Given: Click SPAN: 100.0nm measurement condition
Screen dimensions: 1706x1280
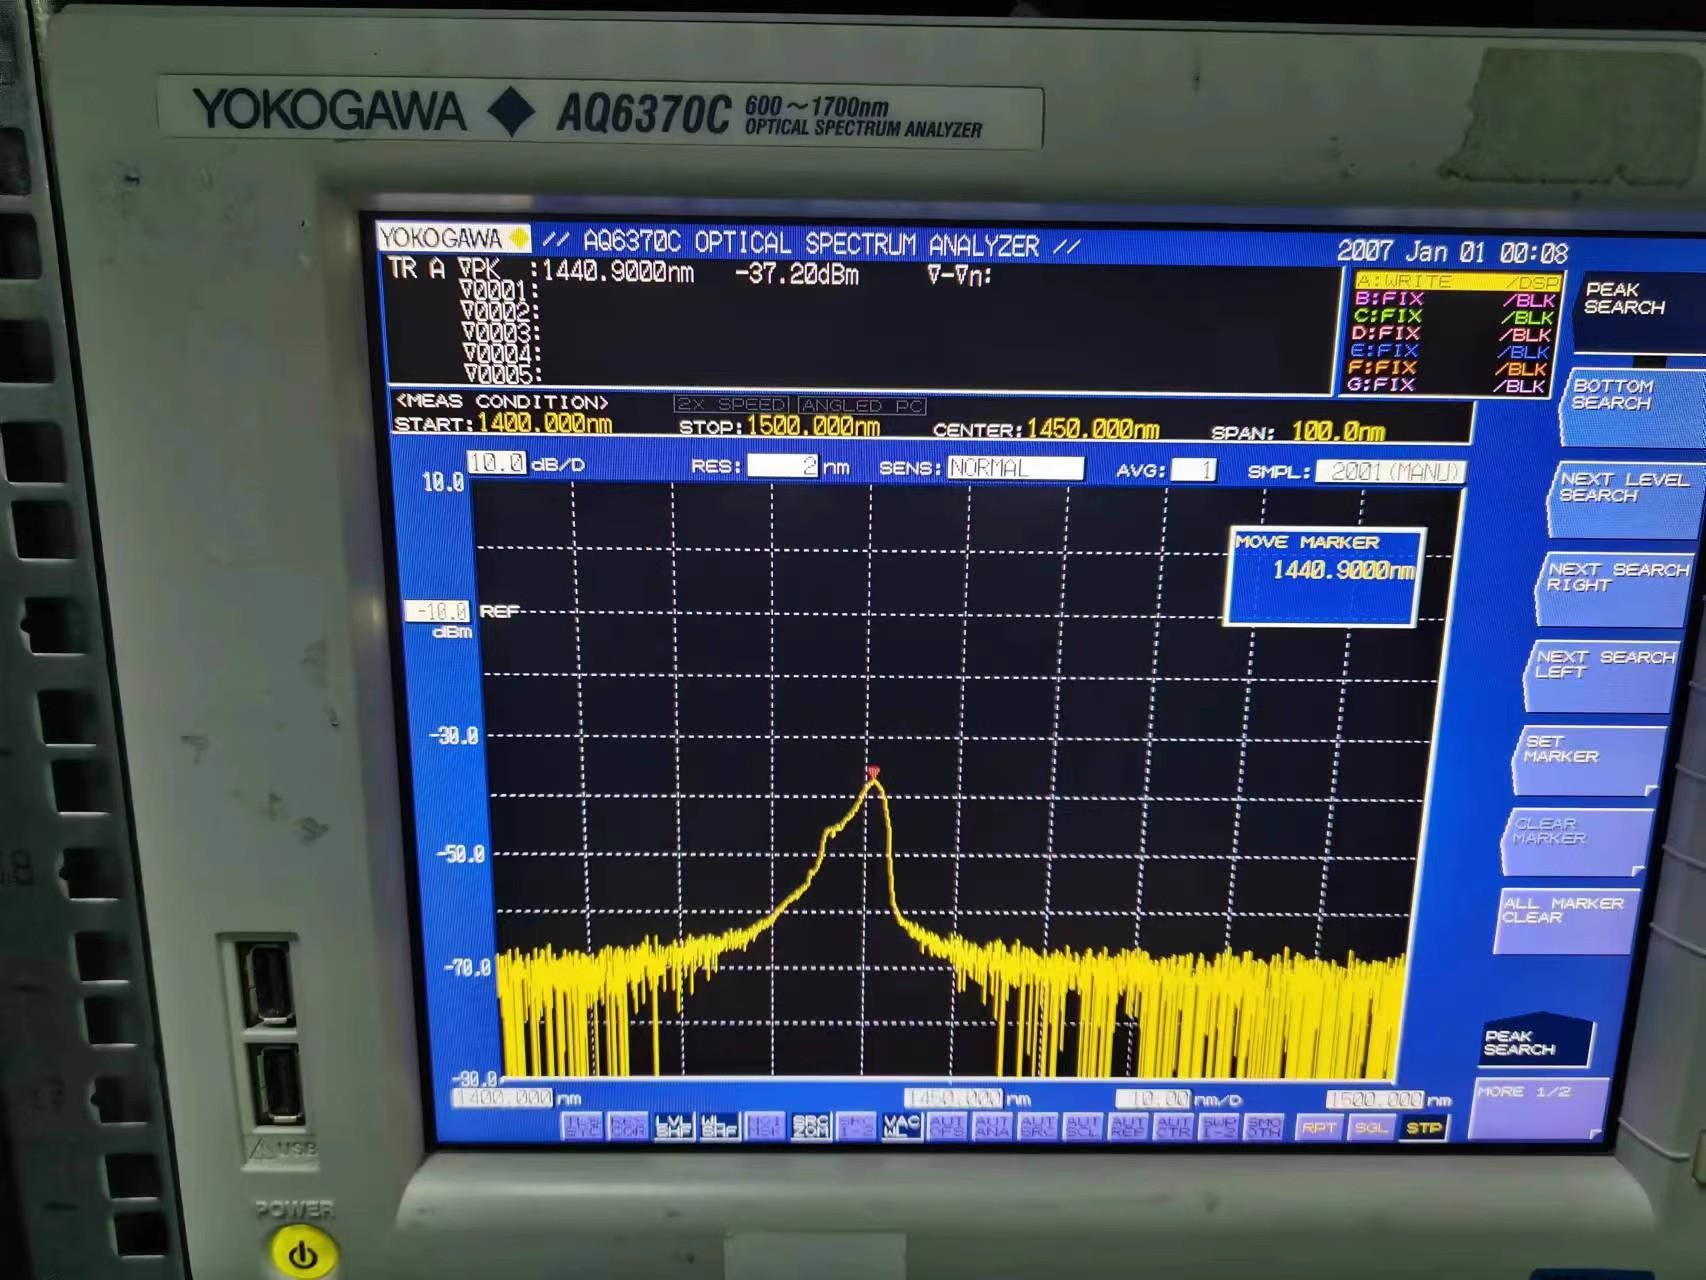Looking at the screenshot, I should tap(1298, 432).
